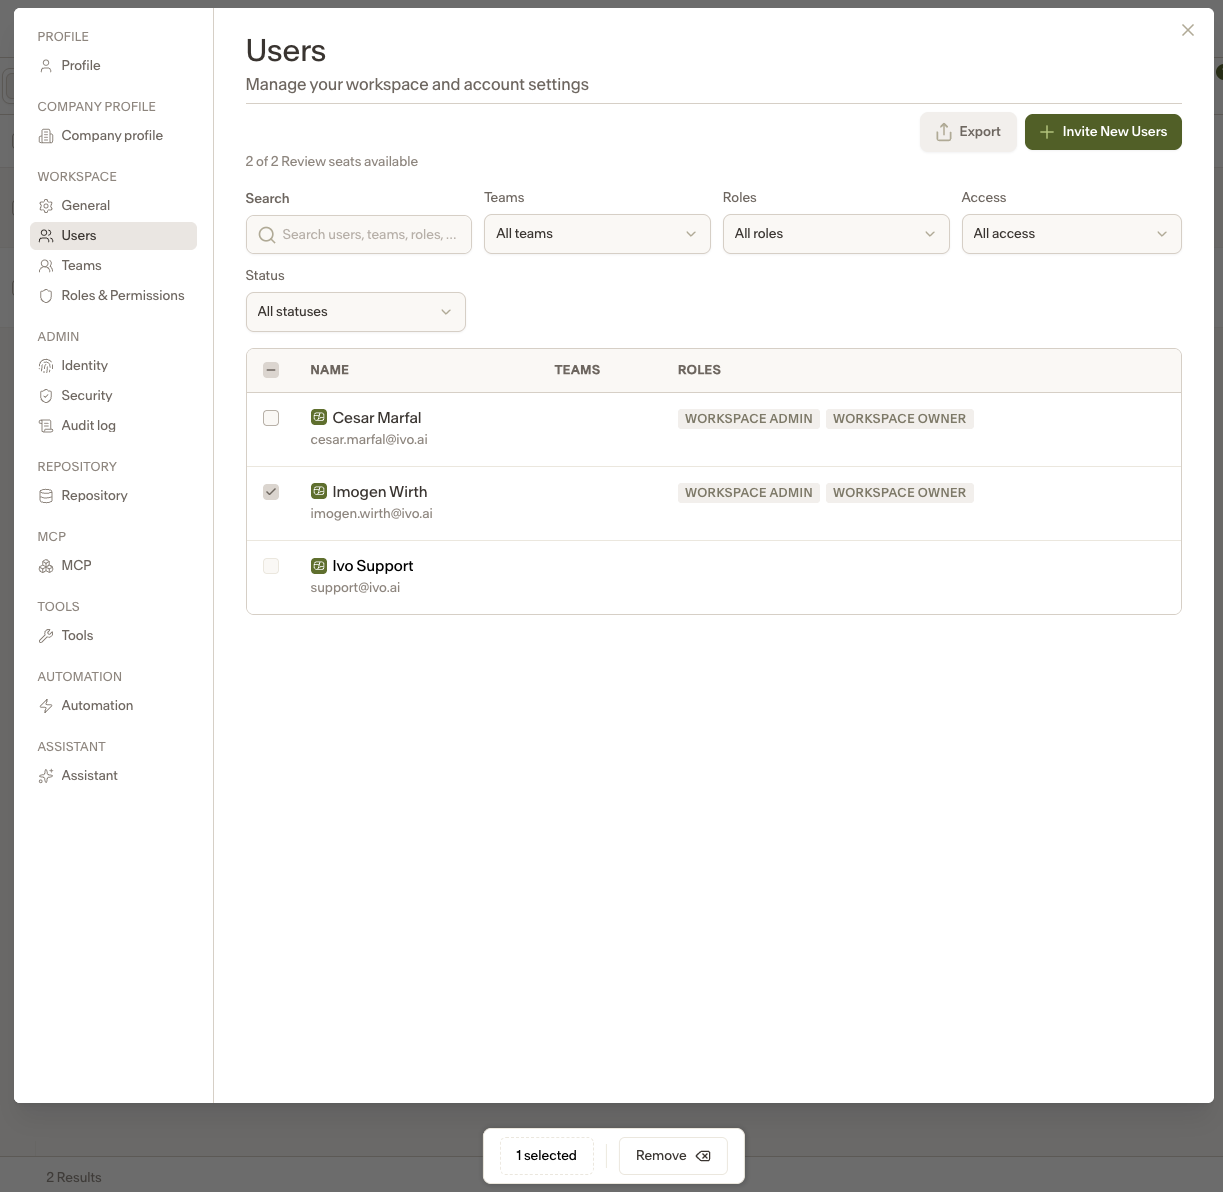Screen dimensions: 1223x1192
Task: Click the Profile person icon in sidebar
Action: tap(46, 66)
